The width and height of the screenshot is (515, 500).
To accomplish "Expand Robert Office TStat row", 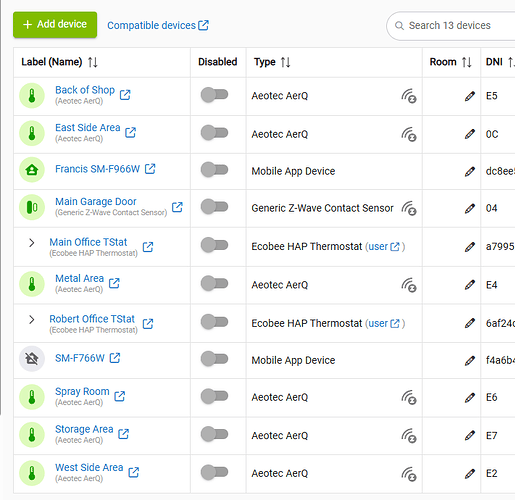I will 32,320.
